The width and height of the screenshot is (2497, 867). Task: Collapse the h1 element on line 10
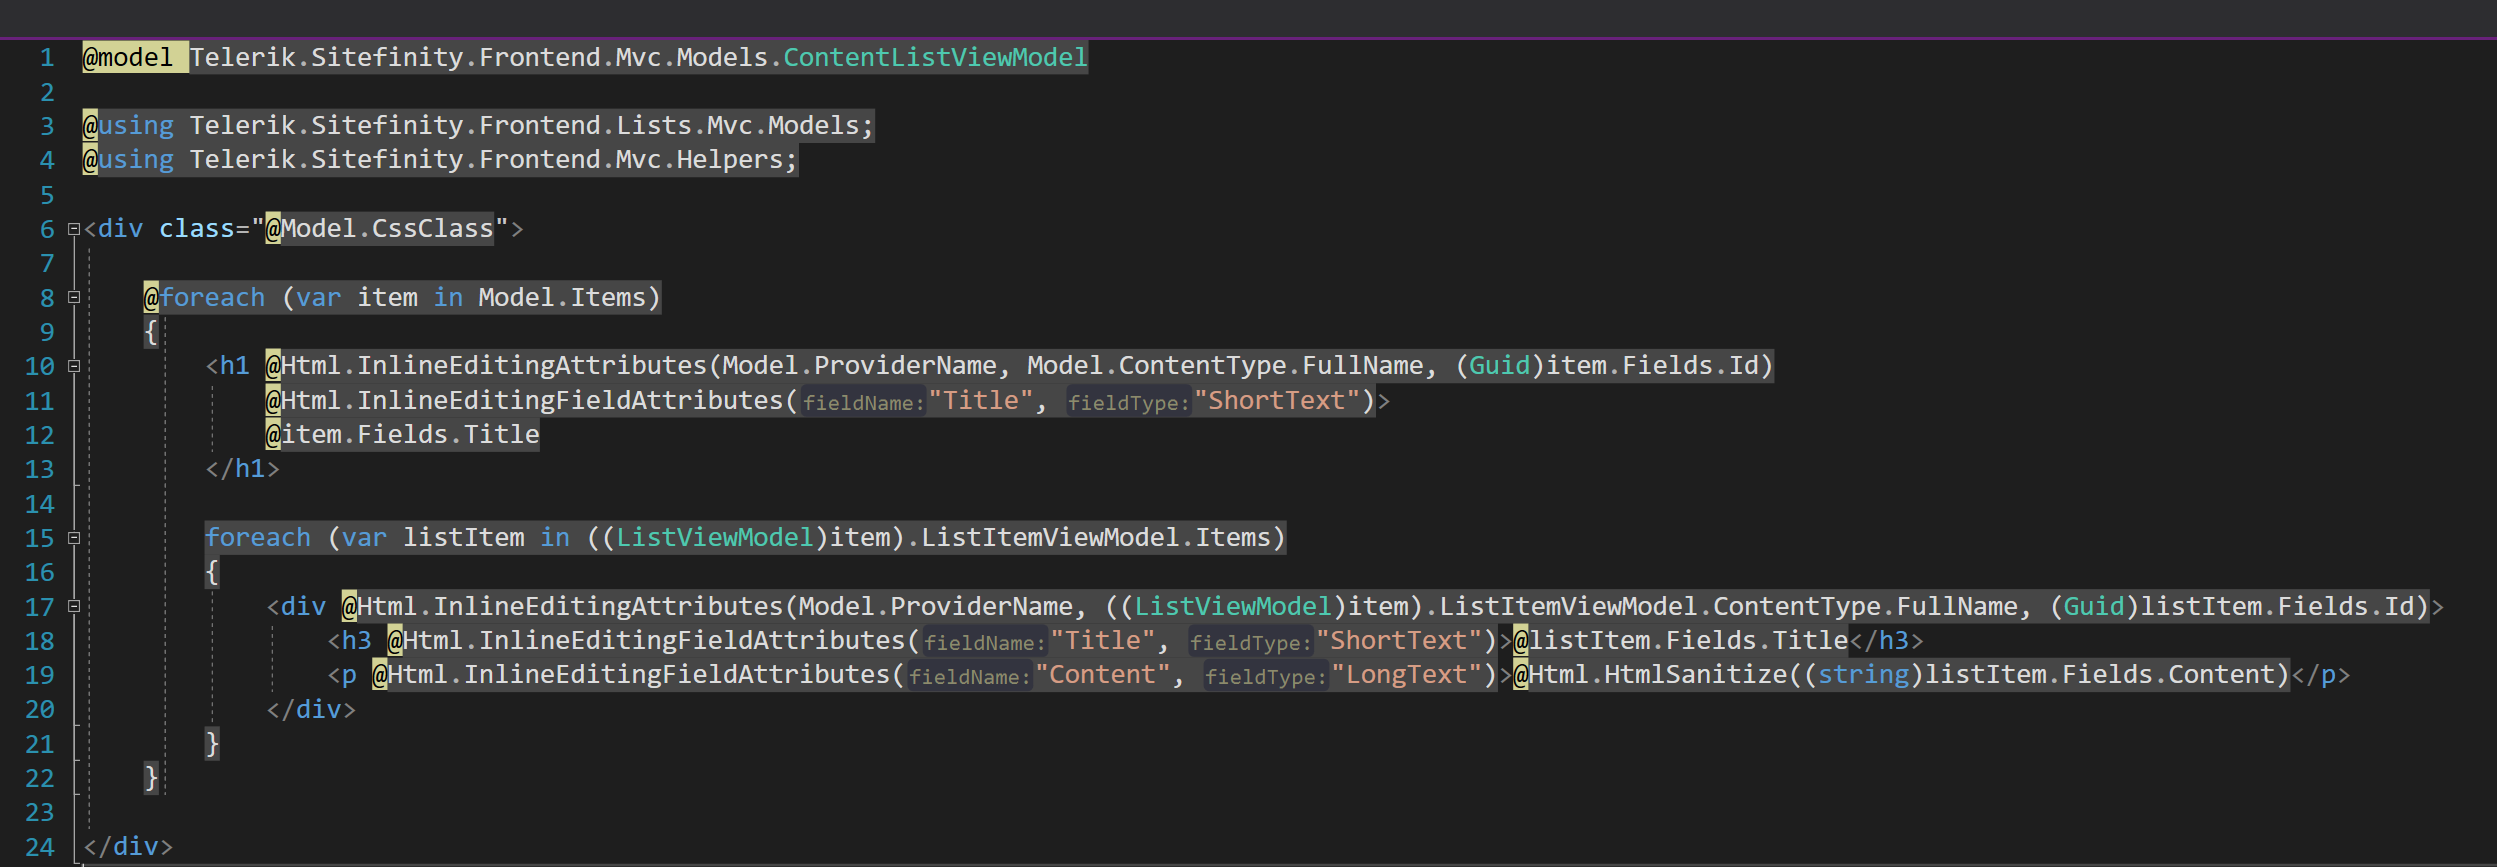tap(73, 366)
